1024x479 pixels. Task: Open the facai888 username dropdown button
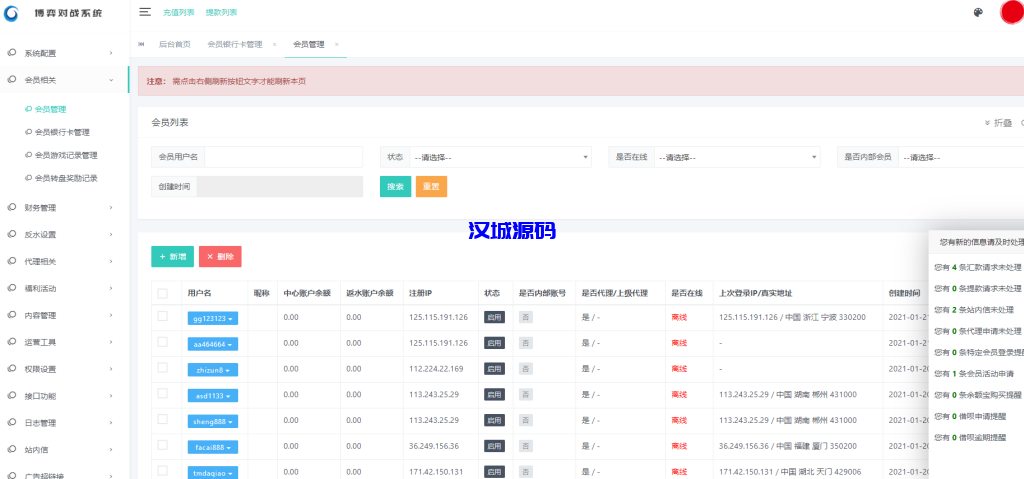click(212, 447)
